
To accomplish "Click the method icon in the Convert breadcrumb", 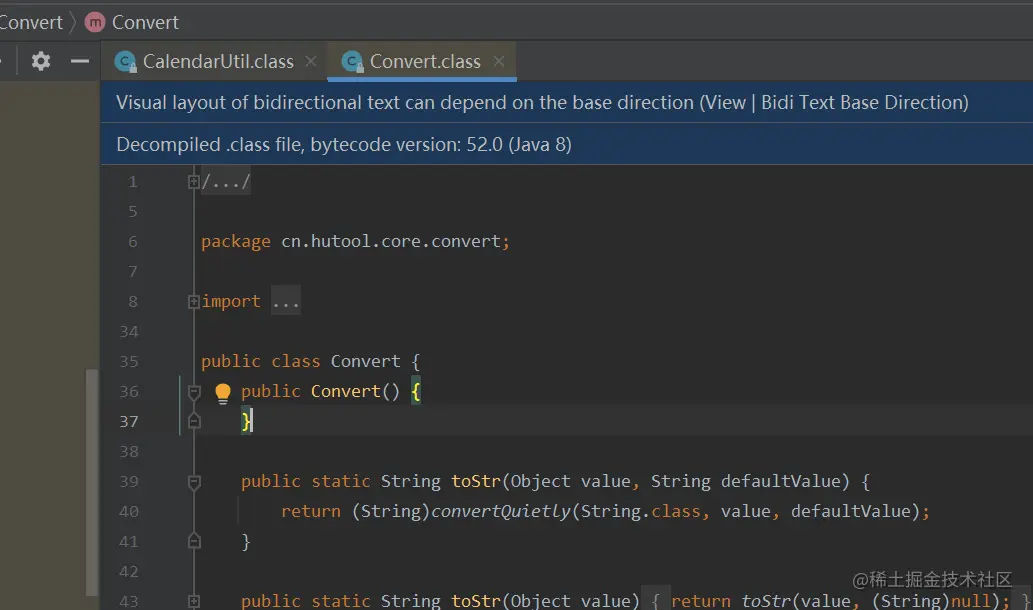I will pos(95,22).
